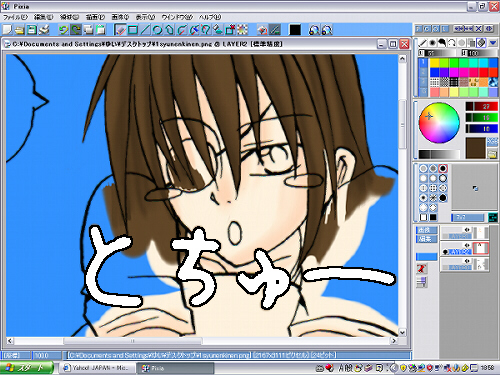Toggle visibility eye of top layer
Viewport: 500px width, 375px height.
click(x=467, y=230)
